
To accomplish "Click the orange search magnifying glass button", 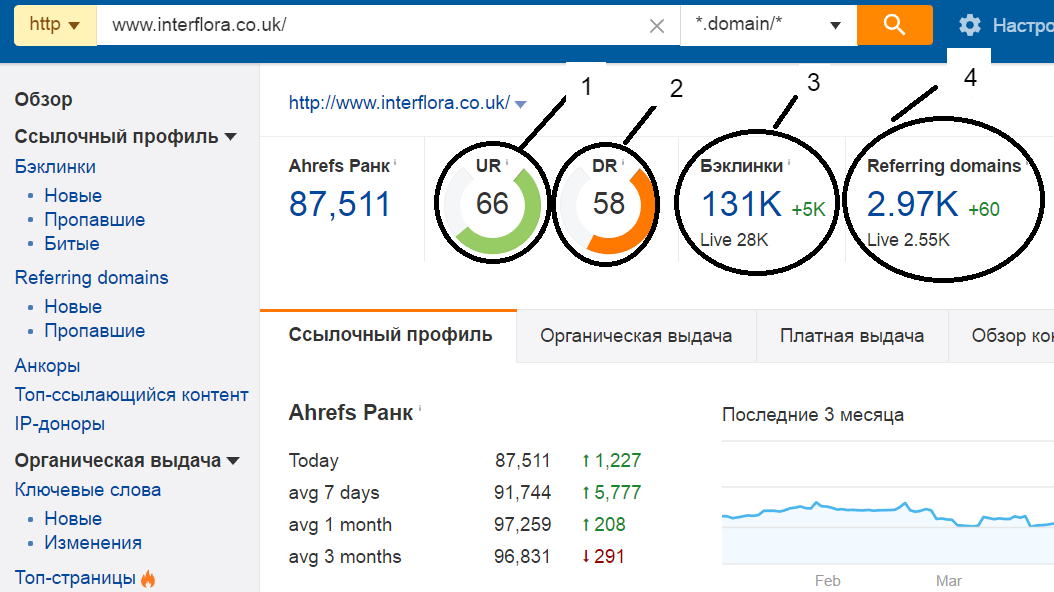I will click(893, 25).
